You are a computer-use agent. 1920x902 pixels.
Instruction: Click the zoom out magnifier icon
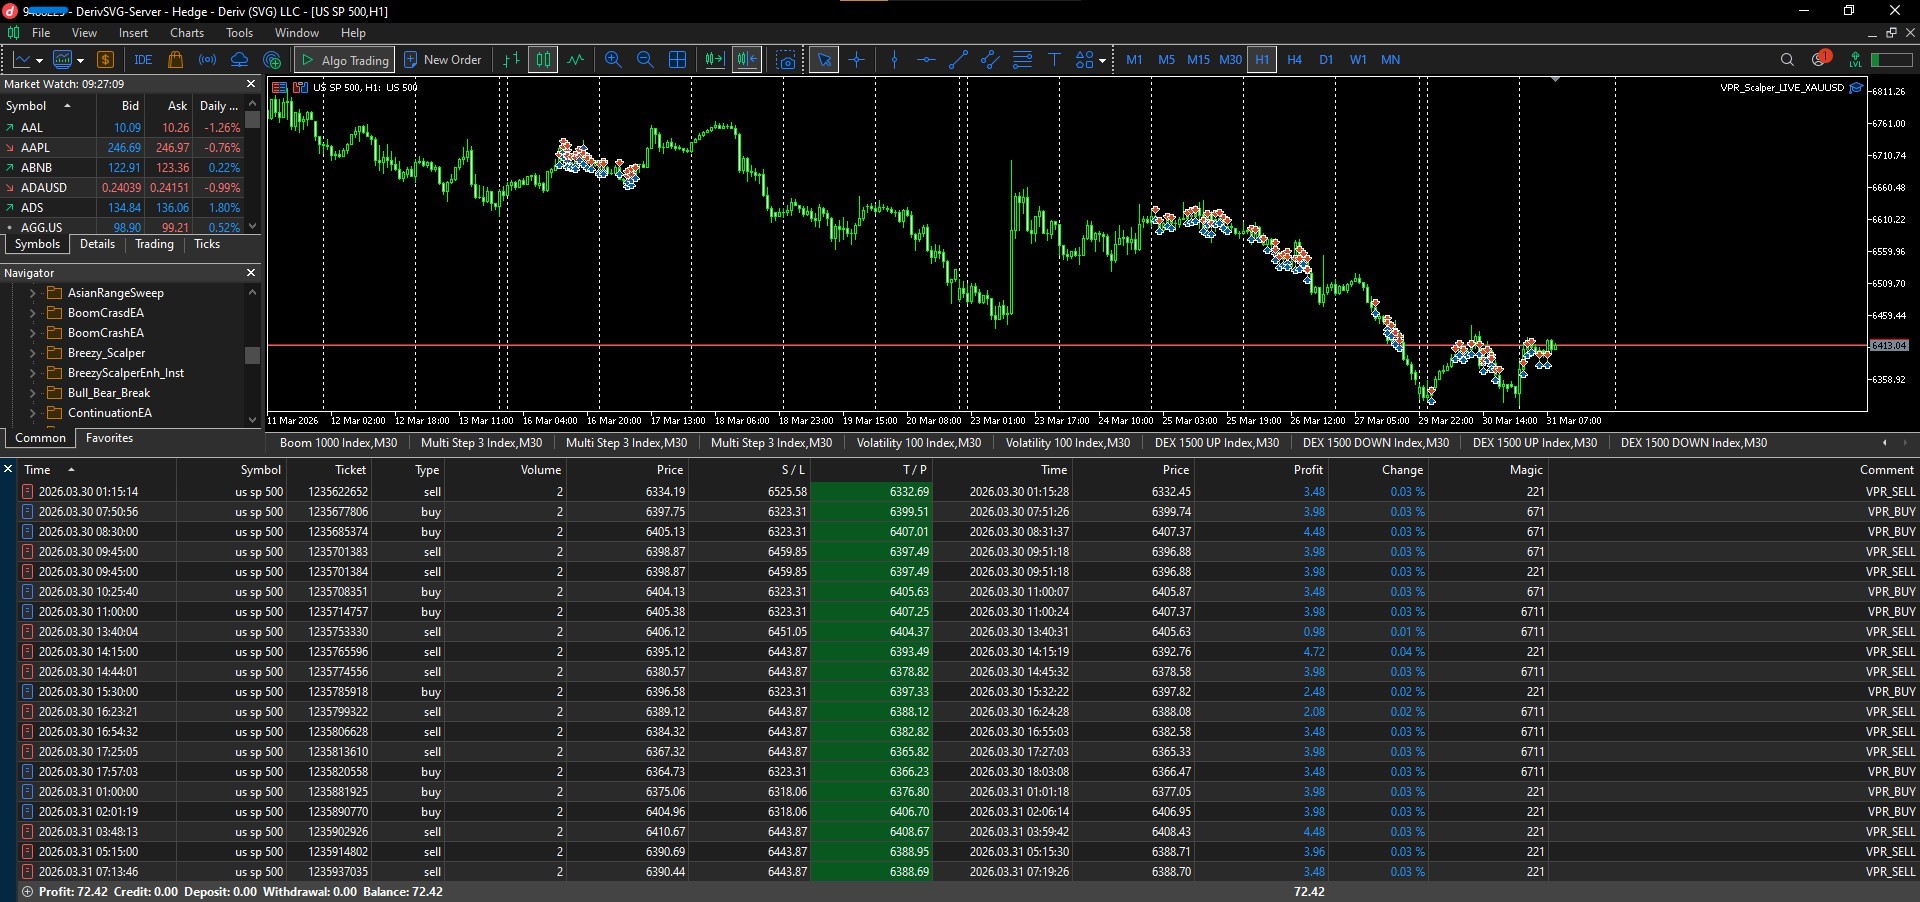[x=645, y=60]
